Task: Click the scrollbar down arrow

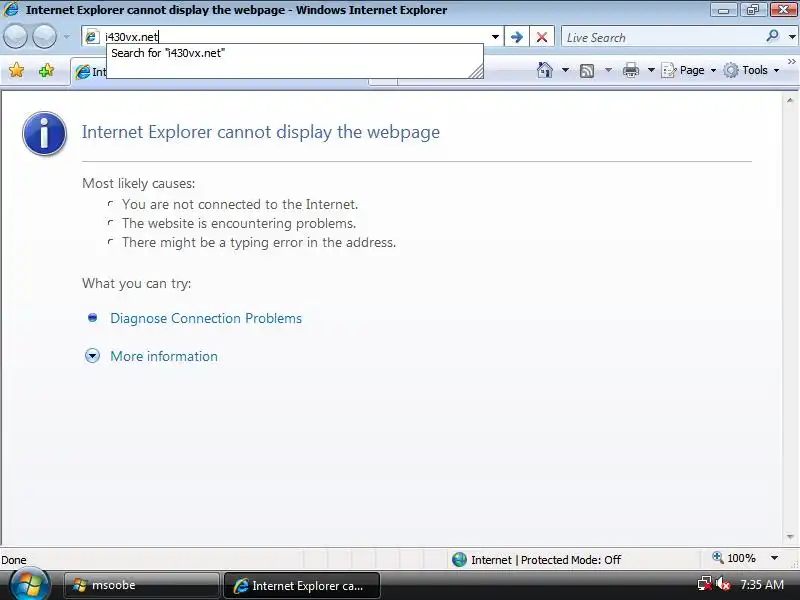Action: [790, 537]
